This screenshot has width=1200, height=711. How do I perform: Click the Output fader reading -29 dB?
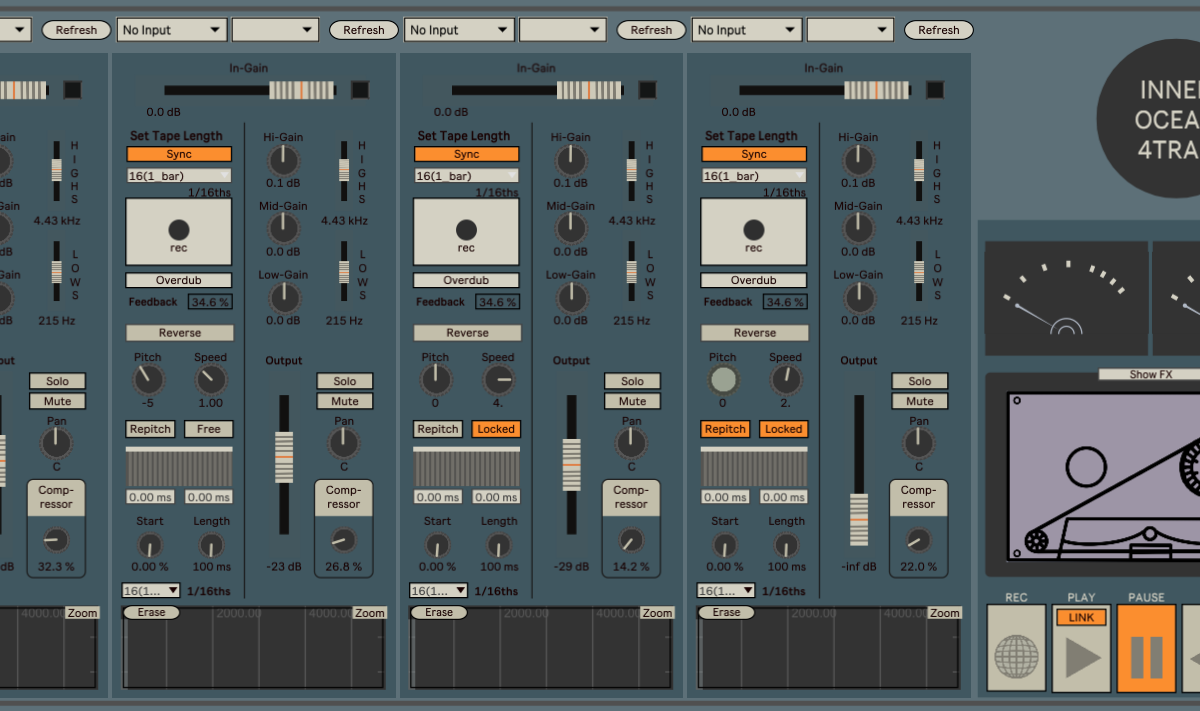click(572, 466)
